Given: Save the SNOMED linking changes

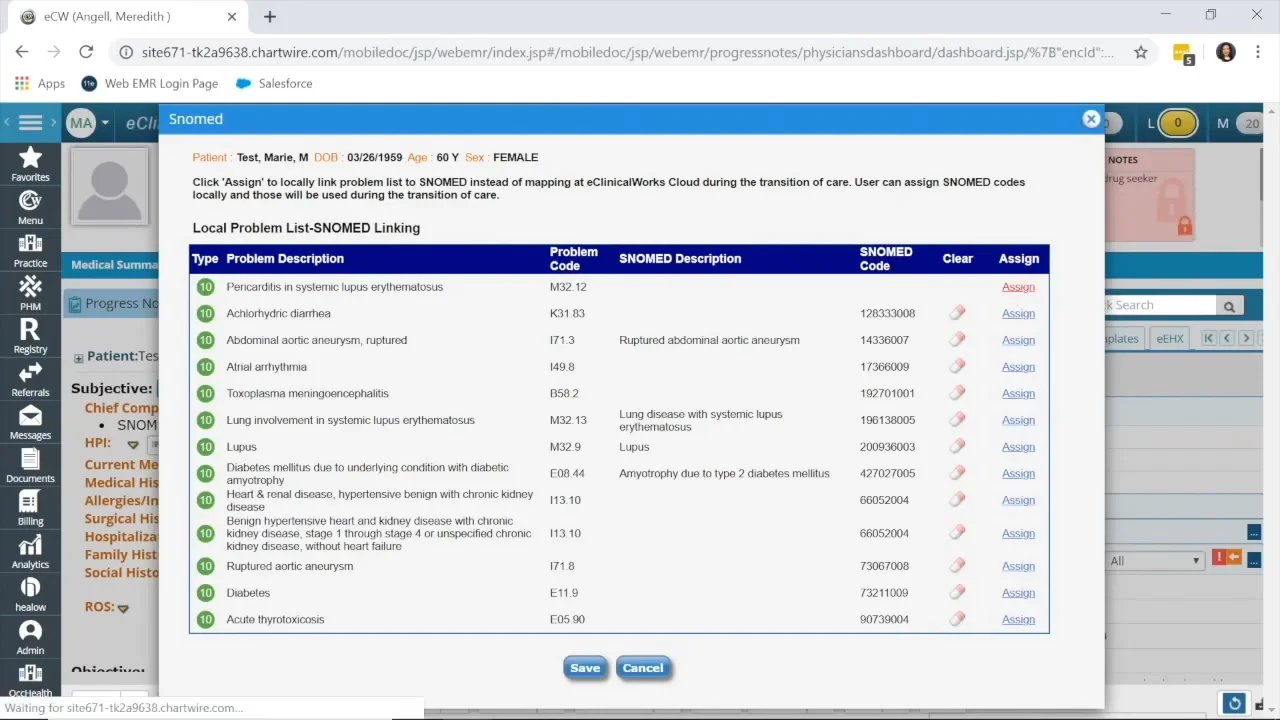Looking at the screenshot, I should 585,668.
